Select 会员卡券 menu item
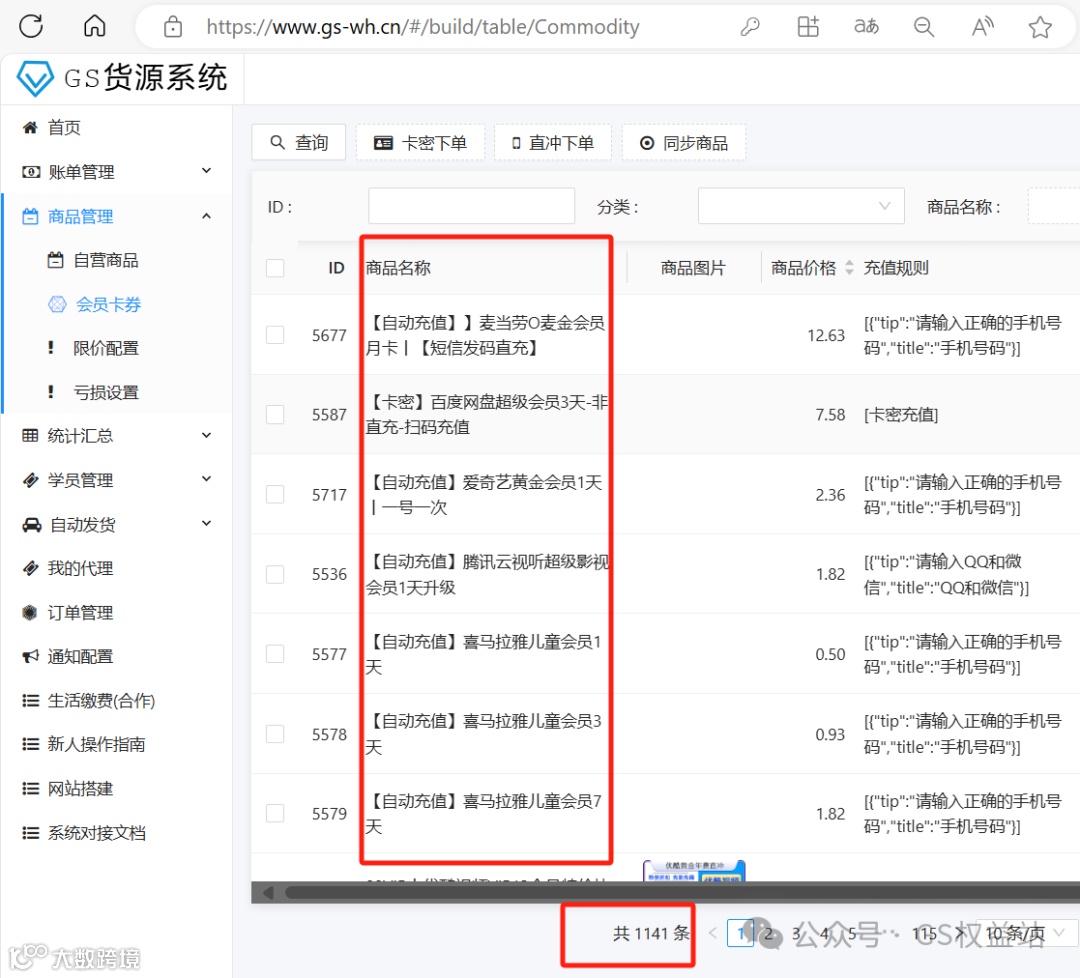The width and height of the screenshot is (1080, 978). coord(108,304)
